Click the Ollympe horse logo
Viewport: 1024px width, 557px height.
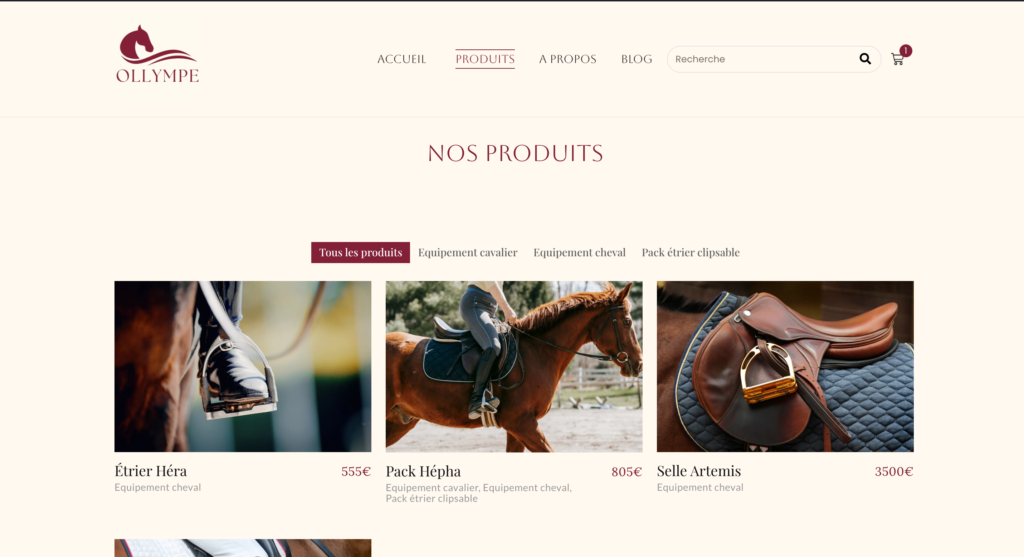coord(157,54)
